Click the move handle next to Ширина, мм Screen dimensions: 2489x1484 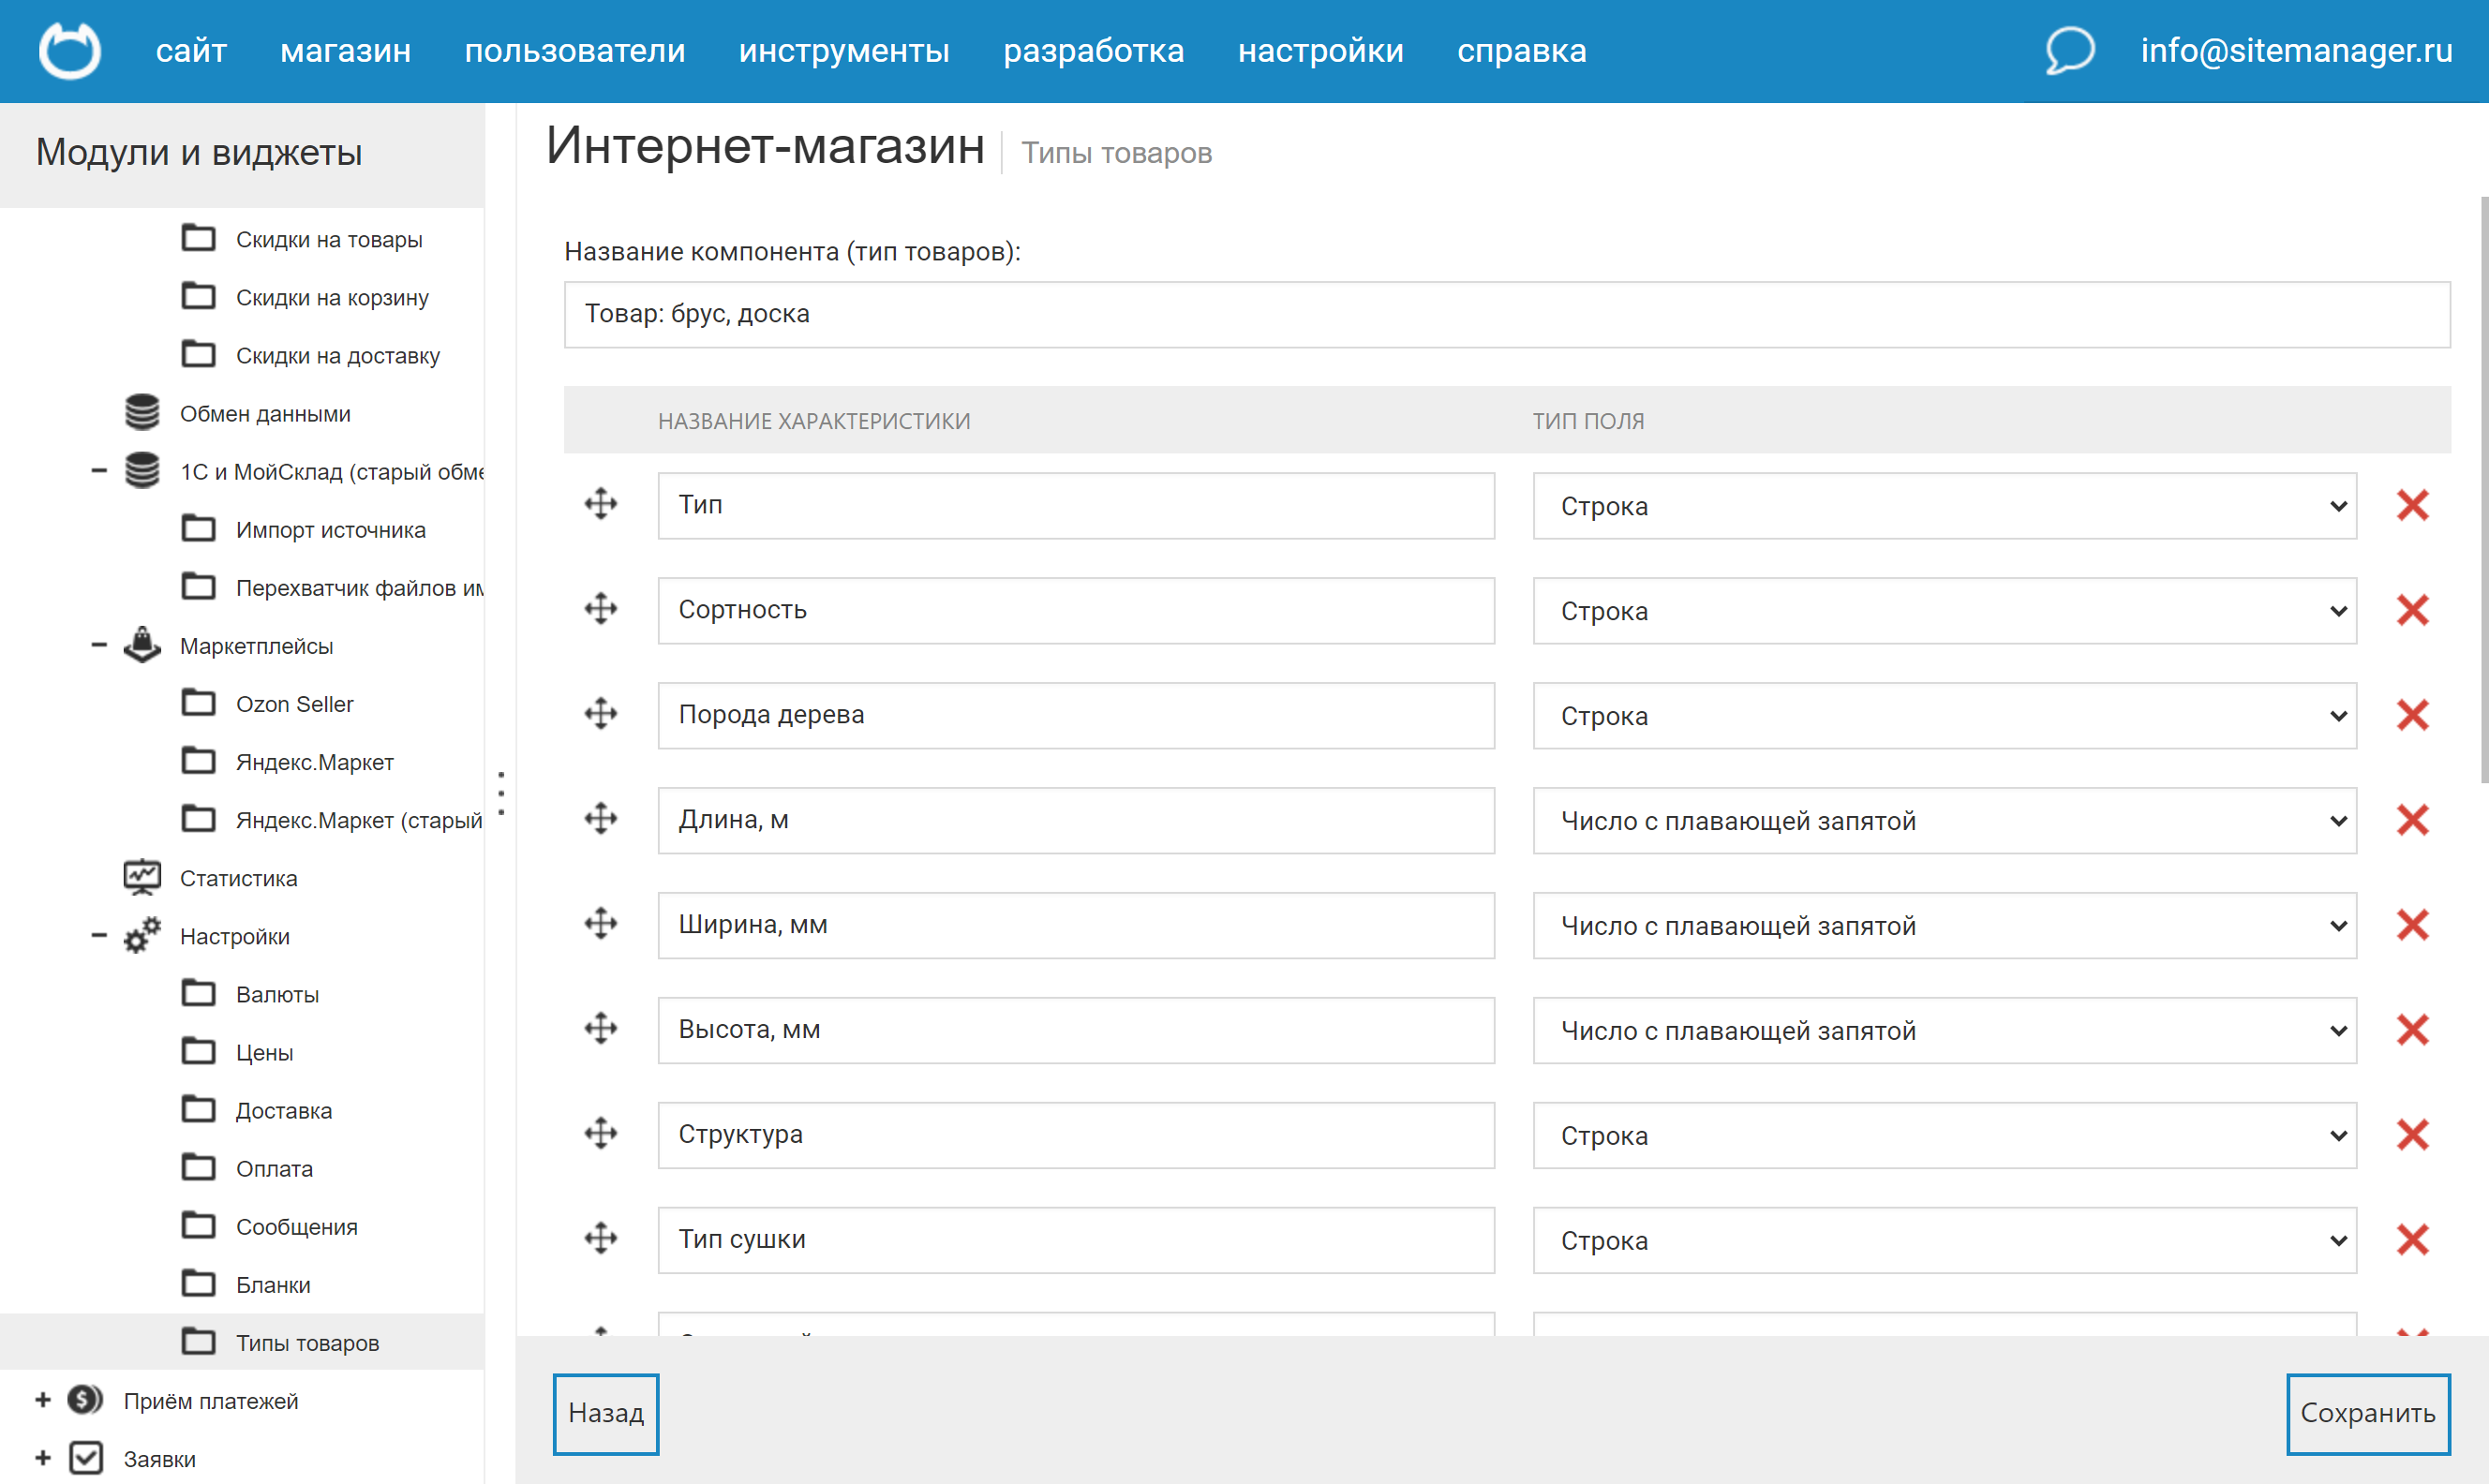coord(600,925)
